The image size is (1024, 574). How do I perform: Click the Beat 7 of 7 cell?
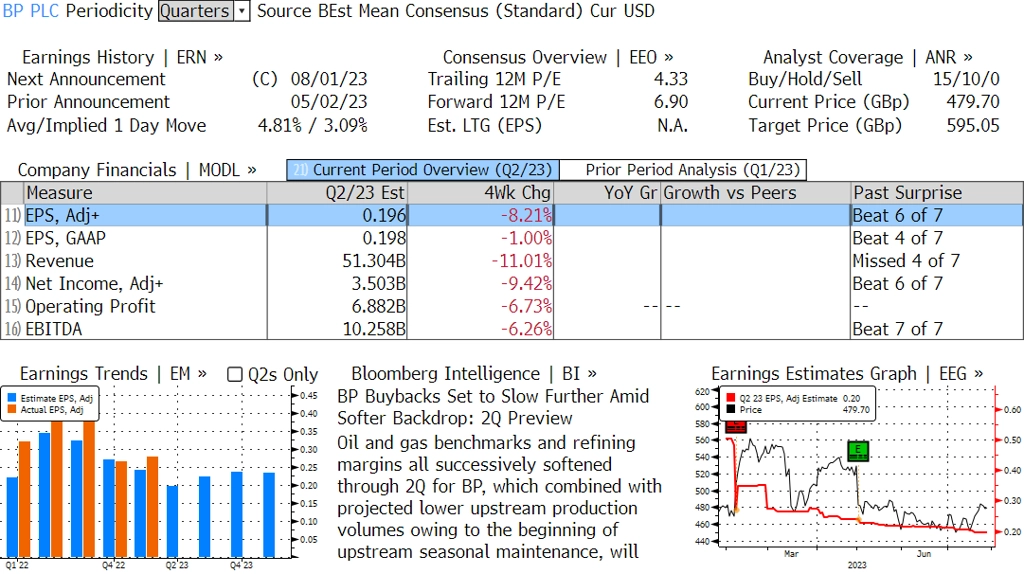897,329
